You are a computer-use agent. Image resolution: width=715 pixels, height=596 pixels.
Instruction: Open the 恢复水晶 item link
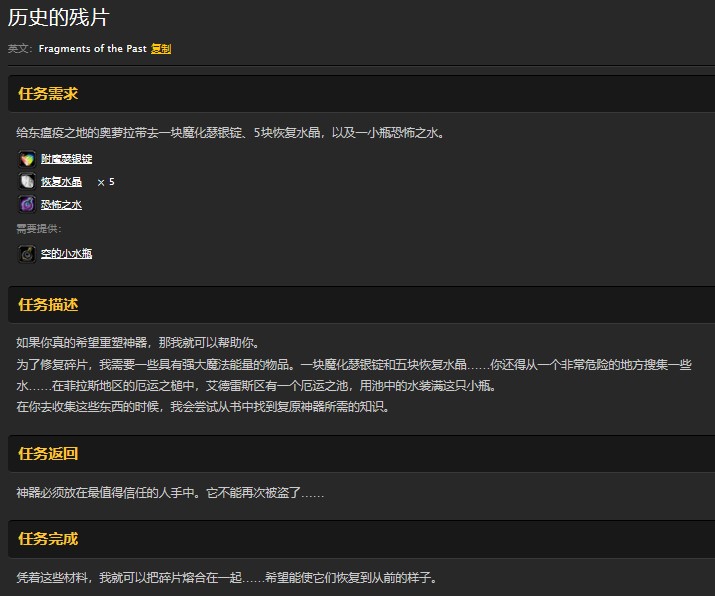click(61, 182)
